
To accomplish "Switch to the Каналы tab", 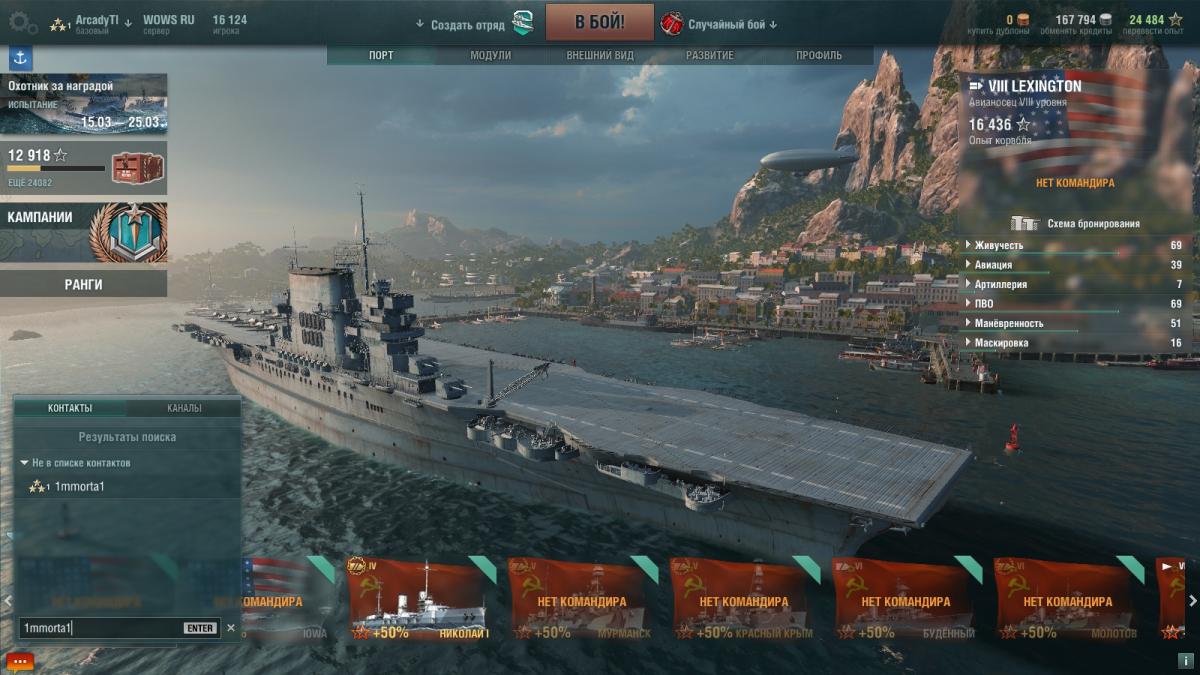I will tap(184, 408).
